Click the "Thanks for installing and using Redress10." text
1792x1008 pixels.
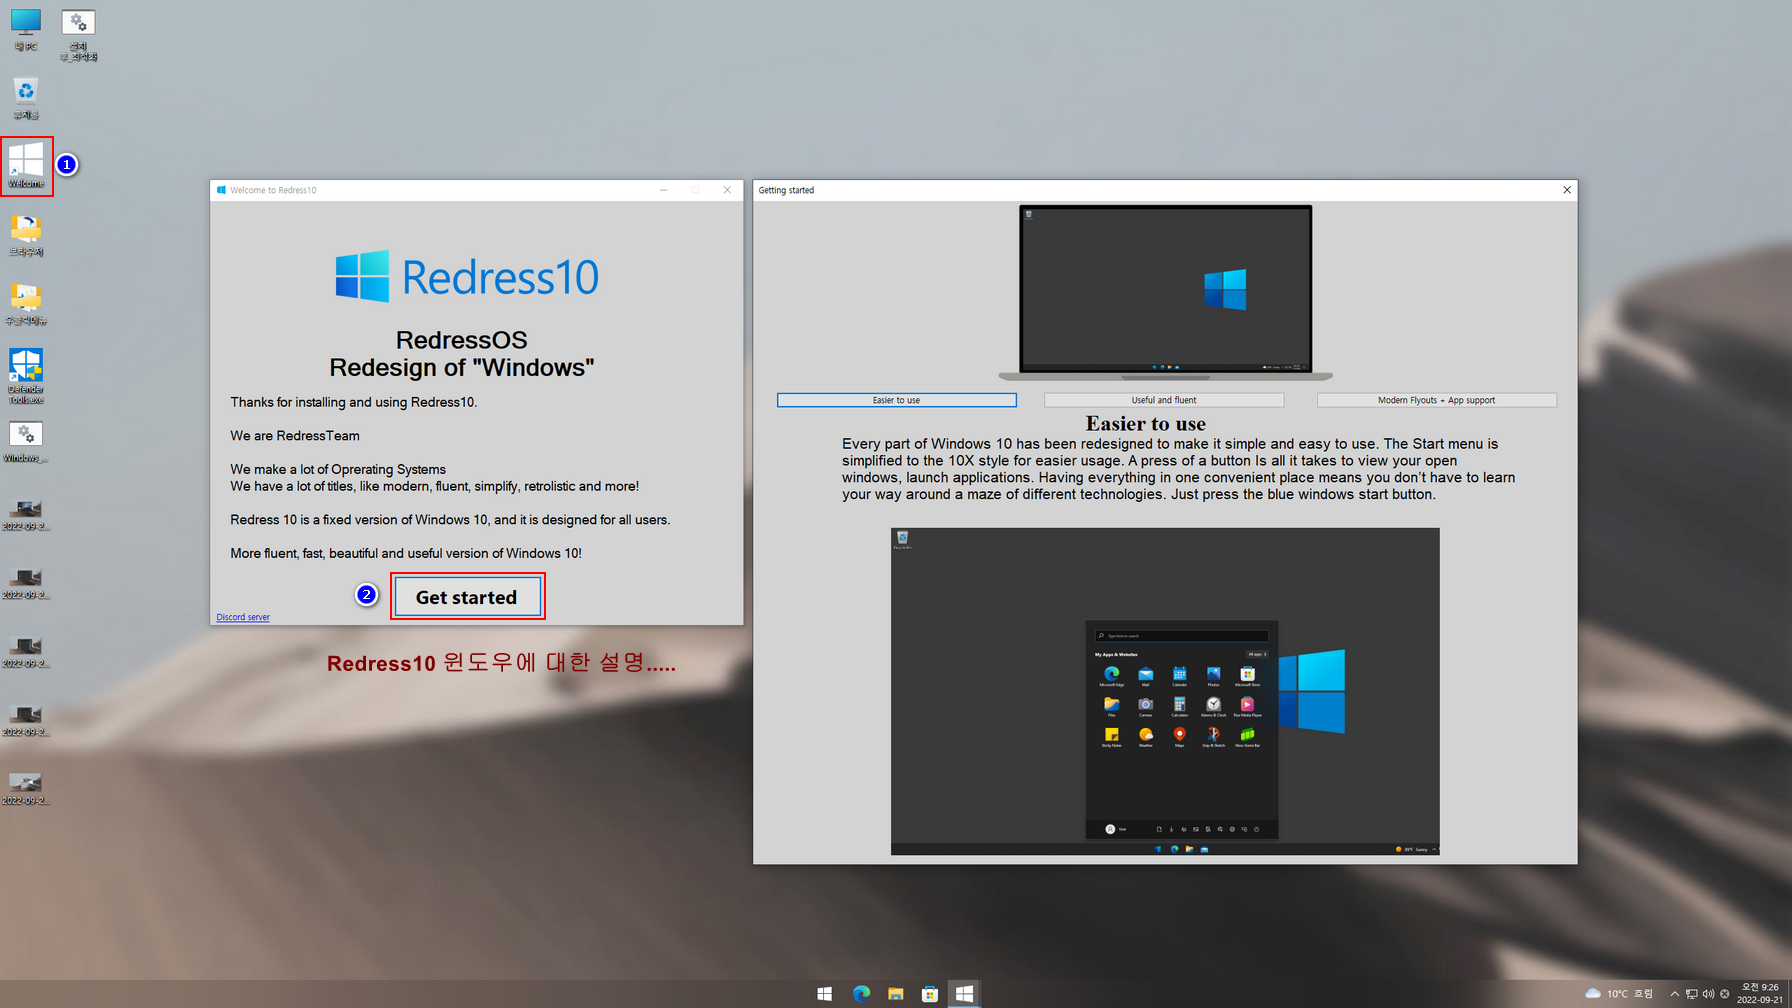354,402
